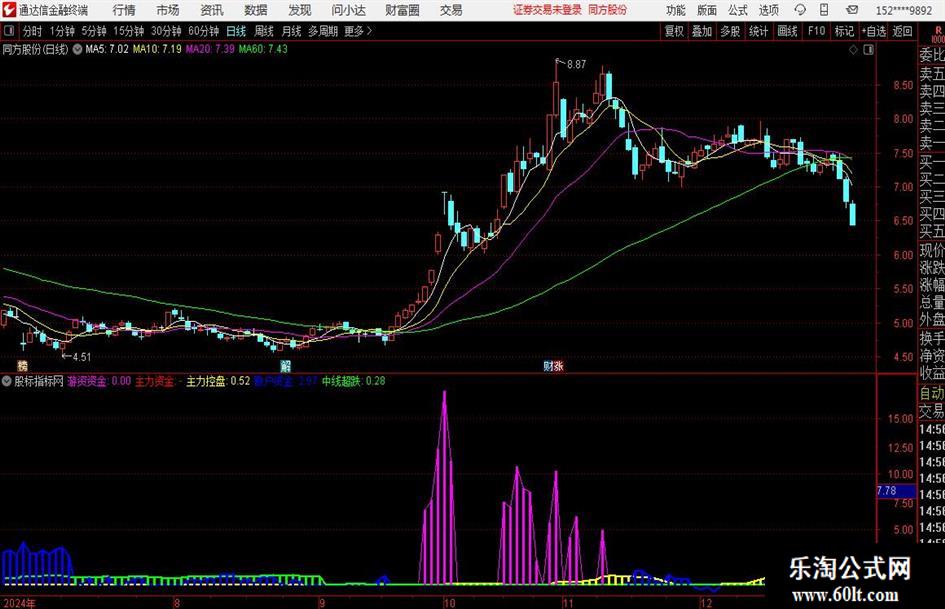Click the 游资资金: 0.00 indicator label
The image size is (945, 609).
[x=99, y=381]
